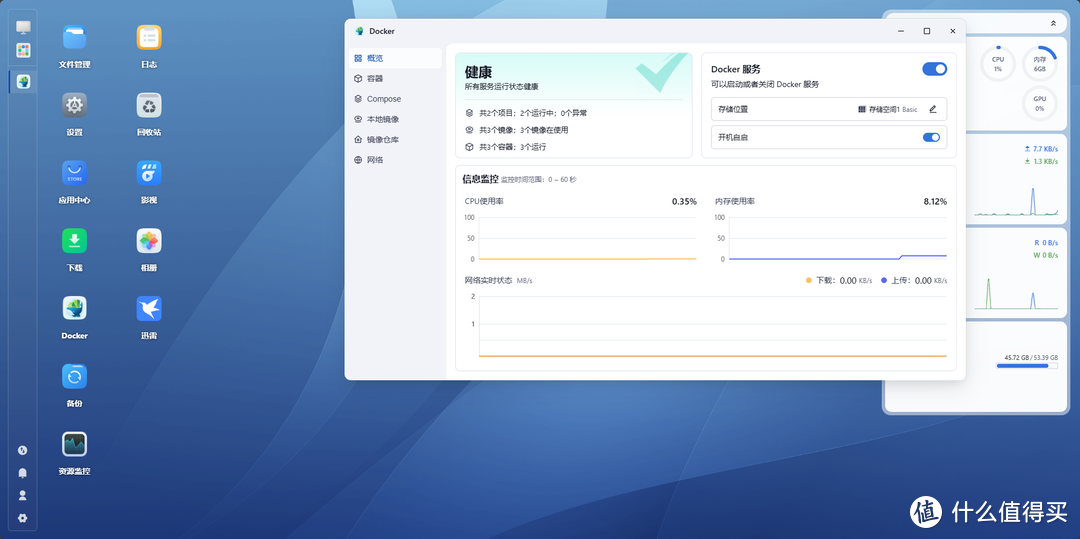Open the user account icon in dock
1080x539 pixels.
click(23, 495)
